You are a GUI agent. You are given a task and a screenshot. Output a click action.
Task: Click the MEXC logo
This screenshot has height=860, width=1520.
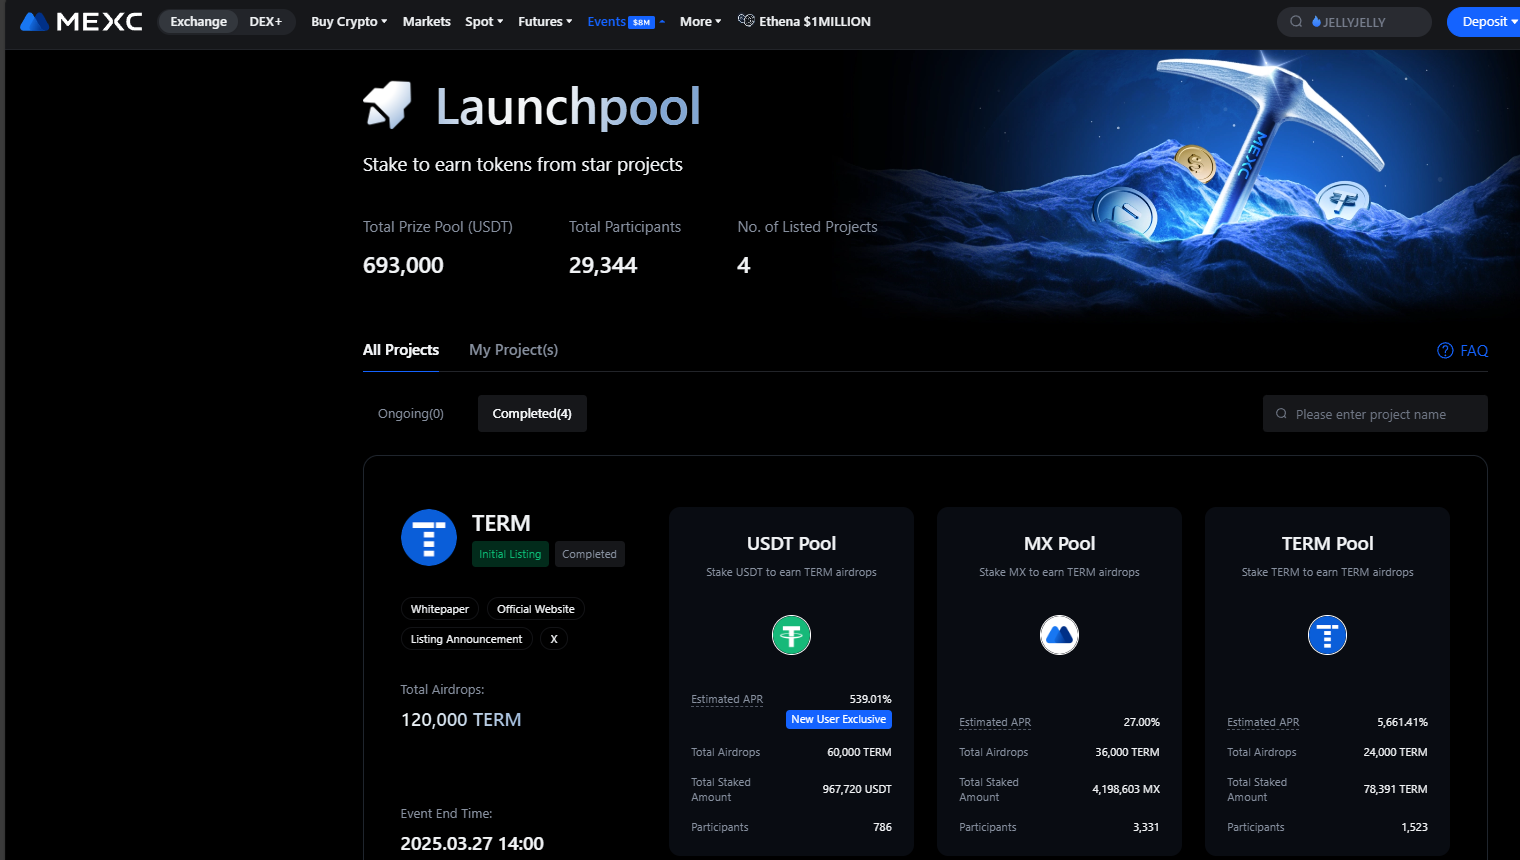tap(81, 22)
